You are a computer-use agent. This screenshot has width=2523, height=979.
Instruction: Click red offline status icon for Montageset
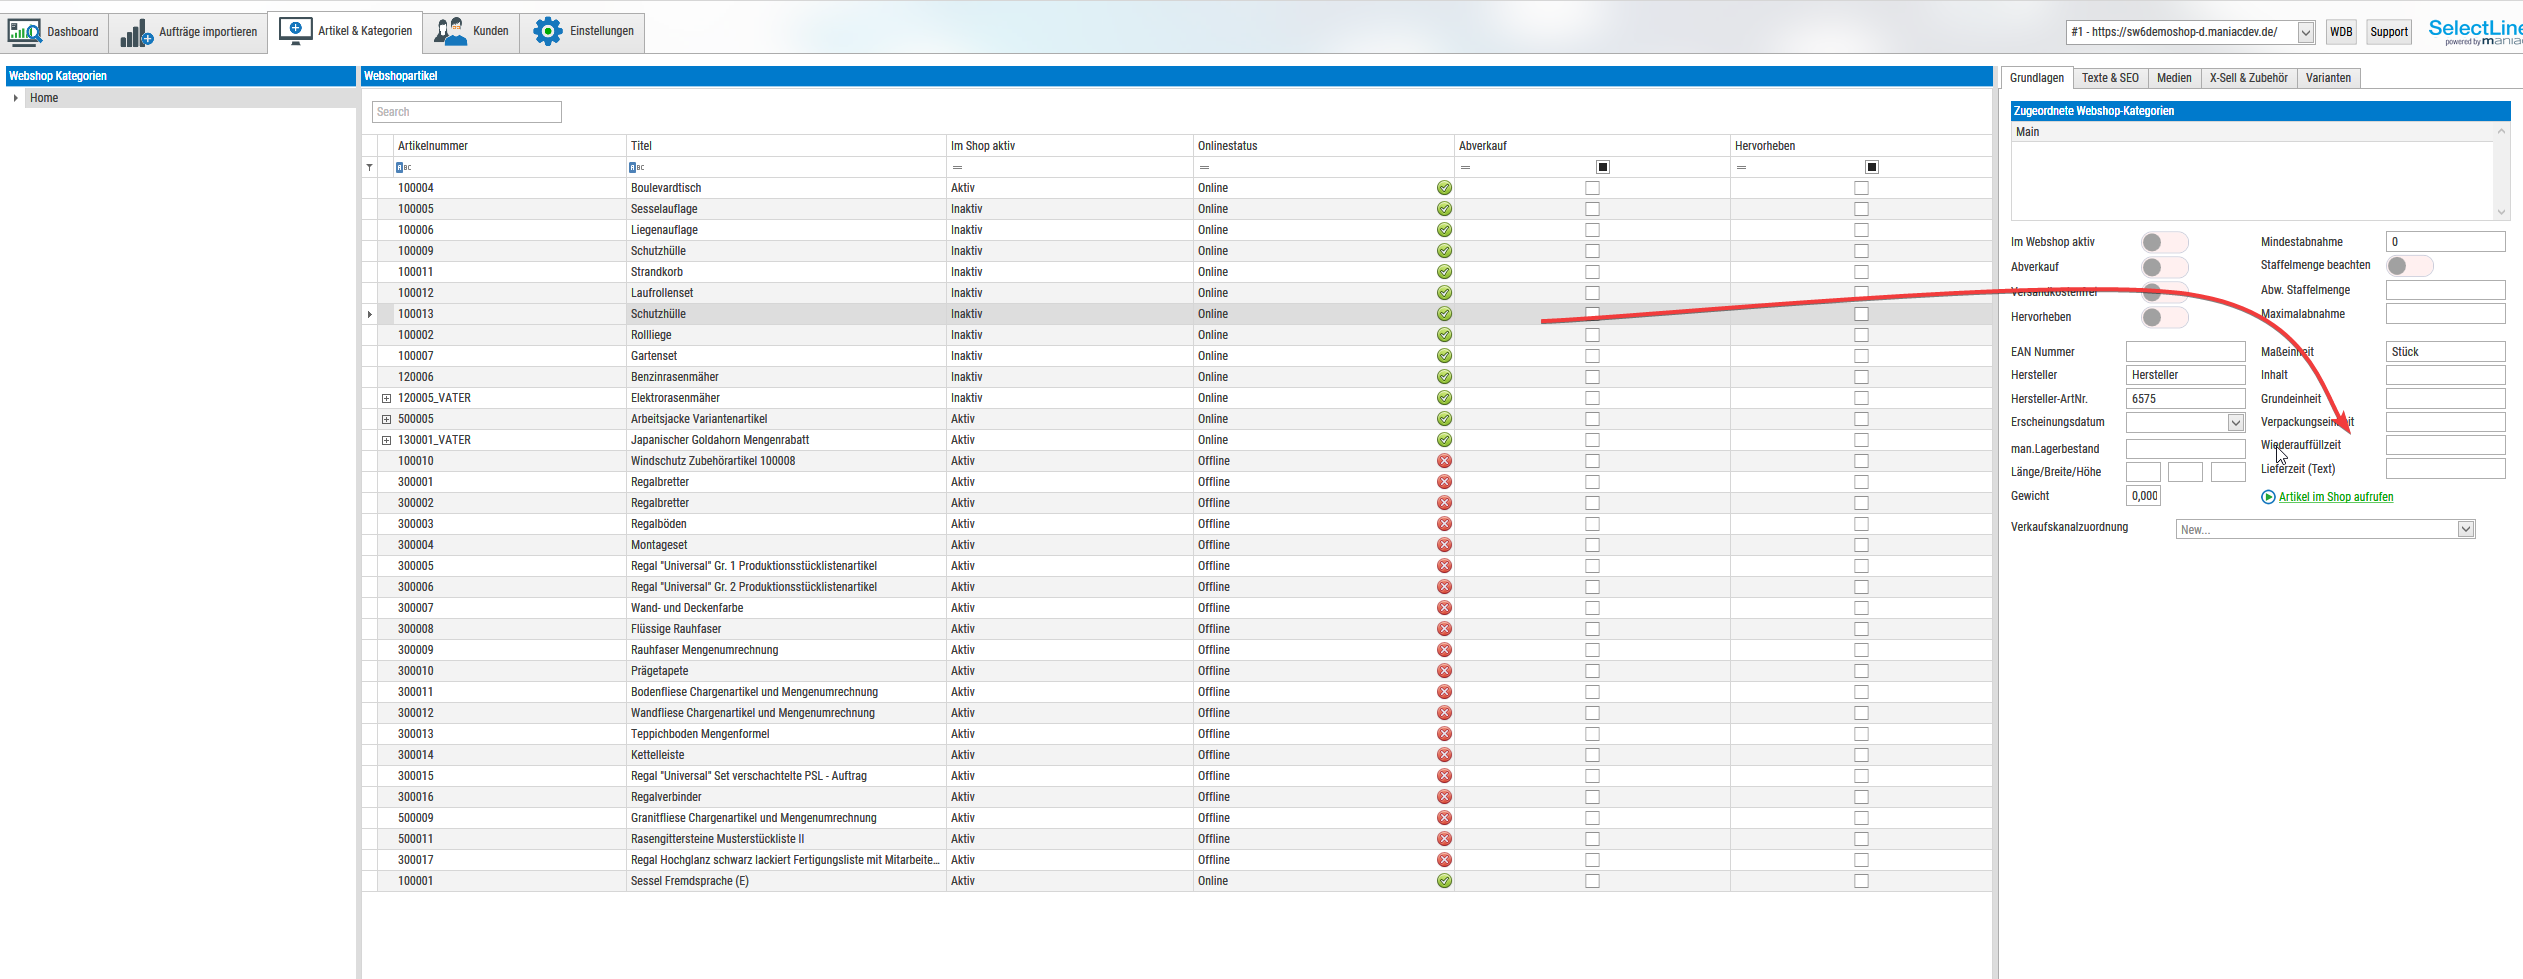[1444, 545]
